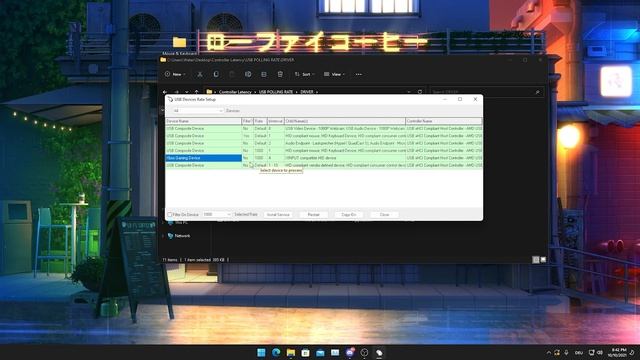Click the button between Restart and Close
640x360 pixels.
tap(349, 215)
